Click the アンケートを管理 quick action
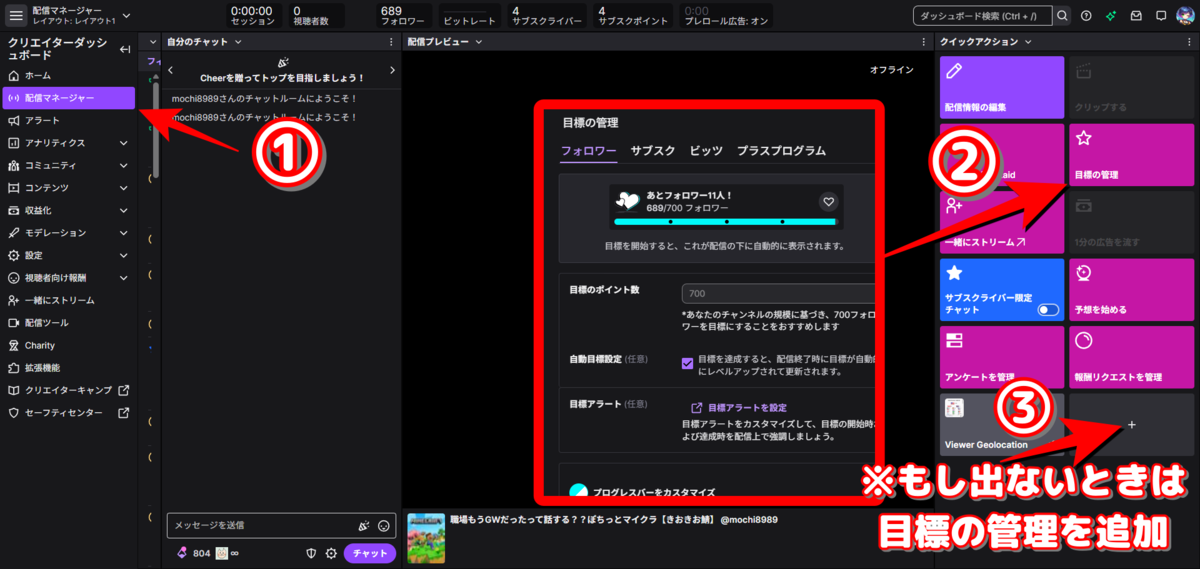 coord(1002,357)
